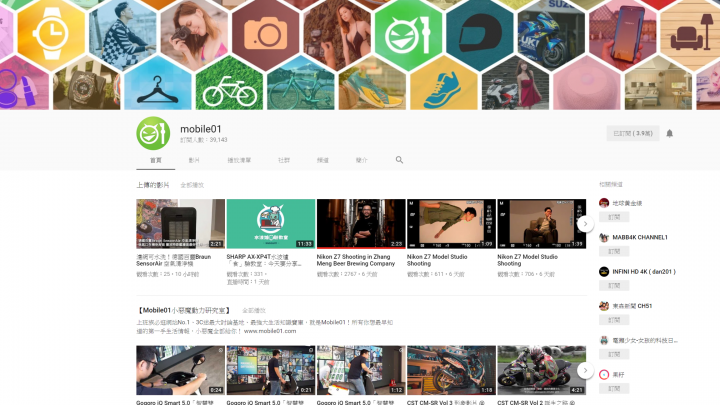Screen dimensions: 720x405
Task: Subscribe to MABB4K CHANNEL1
Action: tap(614, 252)
